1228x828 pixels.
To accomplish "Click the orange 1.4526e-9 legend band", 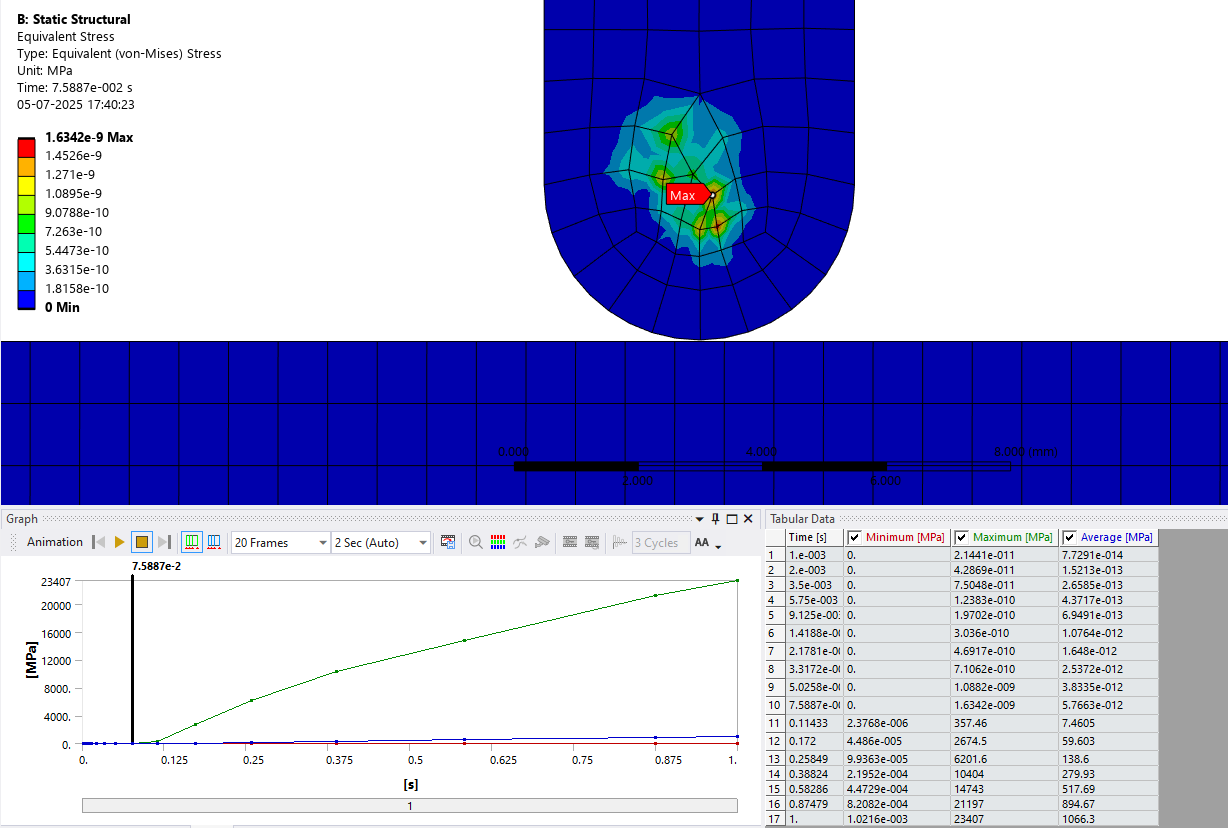I will coord(27,165).
